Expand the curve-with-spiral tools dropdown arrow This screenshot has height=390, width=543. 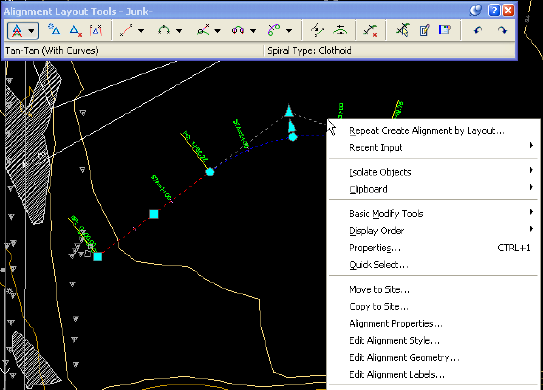pos(253,31)
